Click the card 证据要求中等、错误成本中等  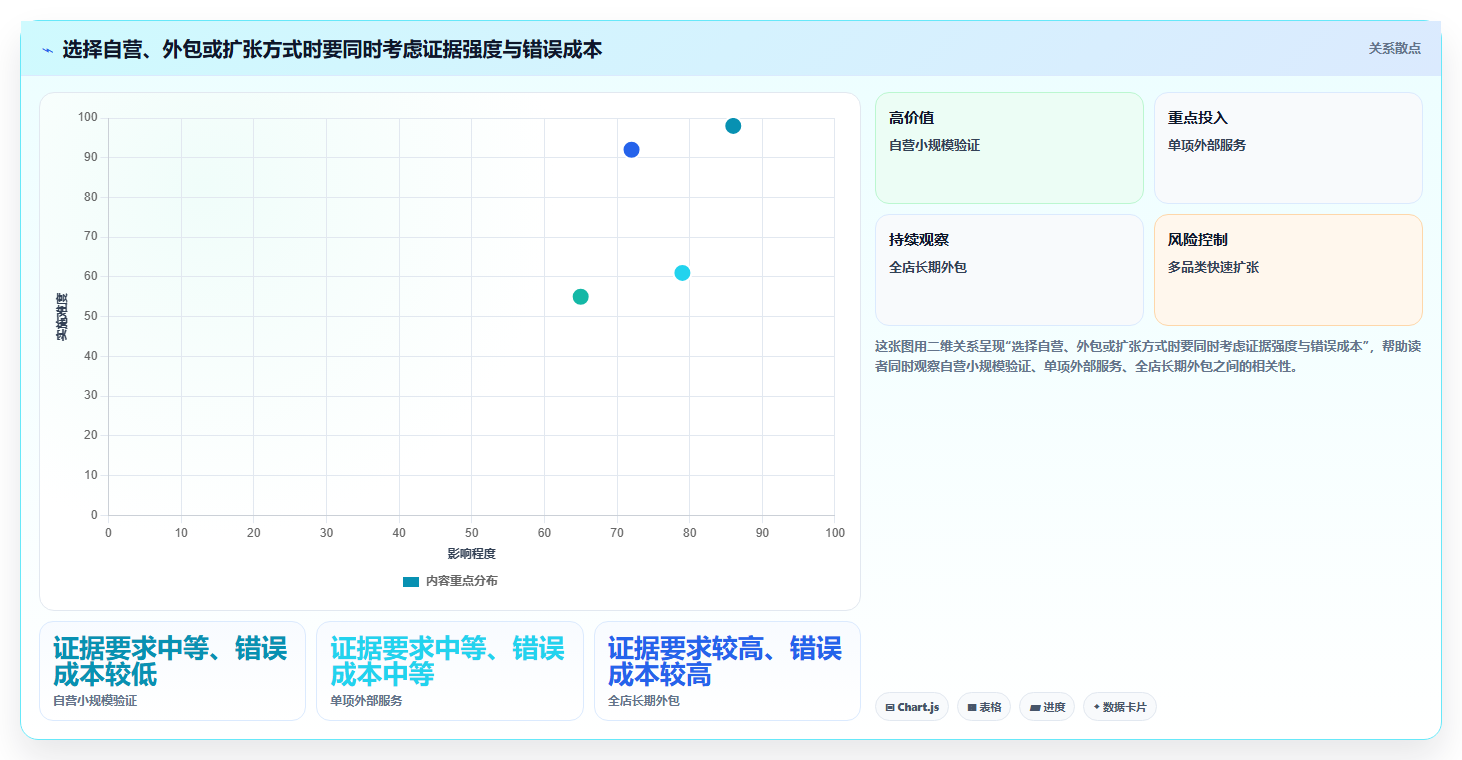450,671
